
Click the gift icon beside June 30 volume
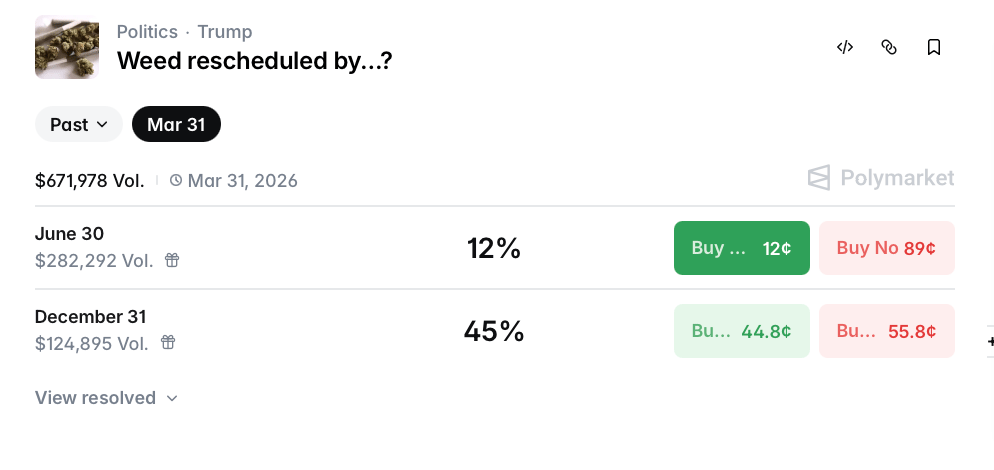click(x=172, y=260)
